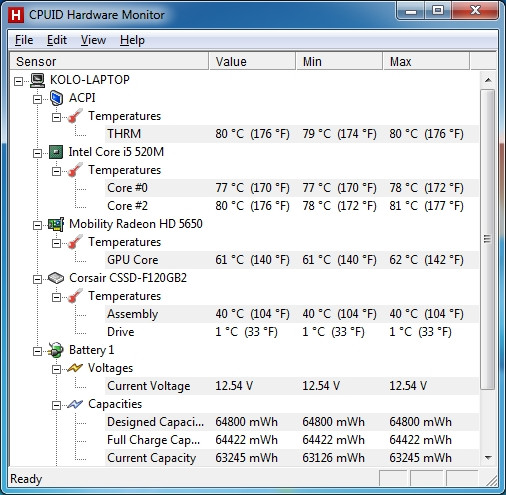Open the View menu

click(93, 40)
